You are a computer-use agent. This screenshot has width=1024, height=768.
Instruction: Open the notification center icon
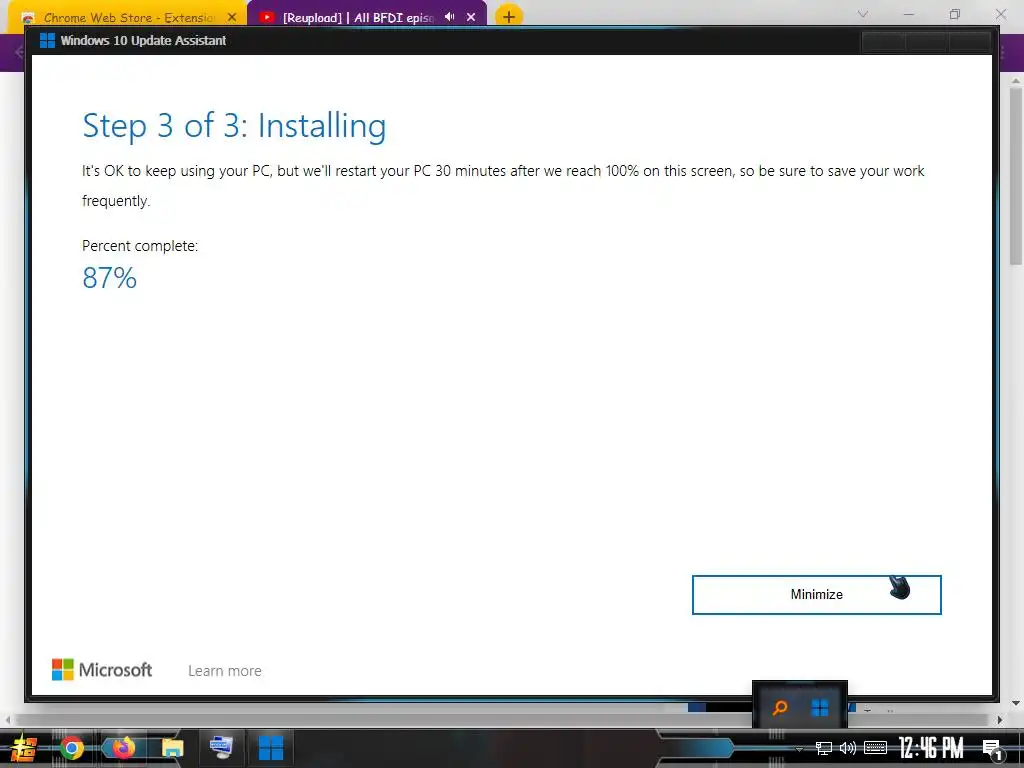pos(992,748)
